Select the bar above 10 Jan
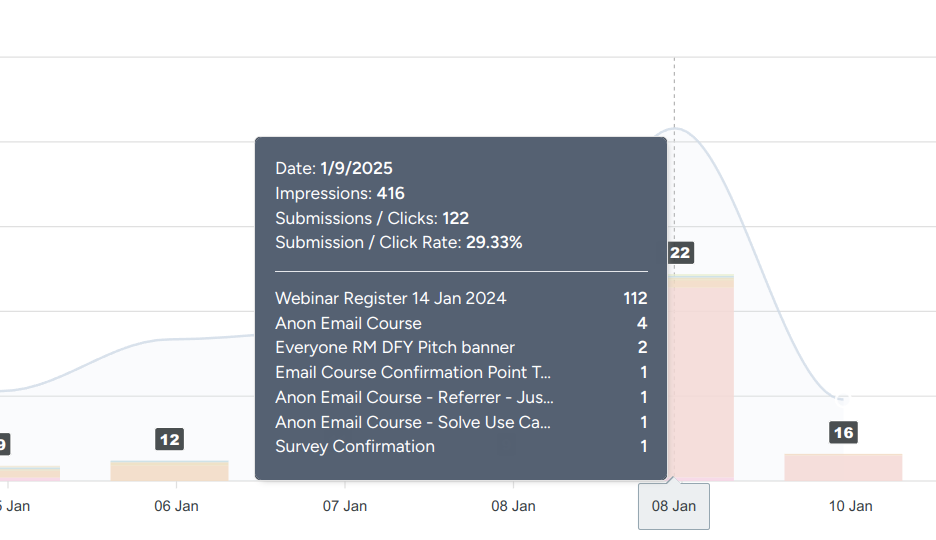Image resolution: width=936 pixels, height=540 pixels. coord(843,467)
